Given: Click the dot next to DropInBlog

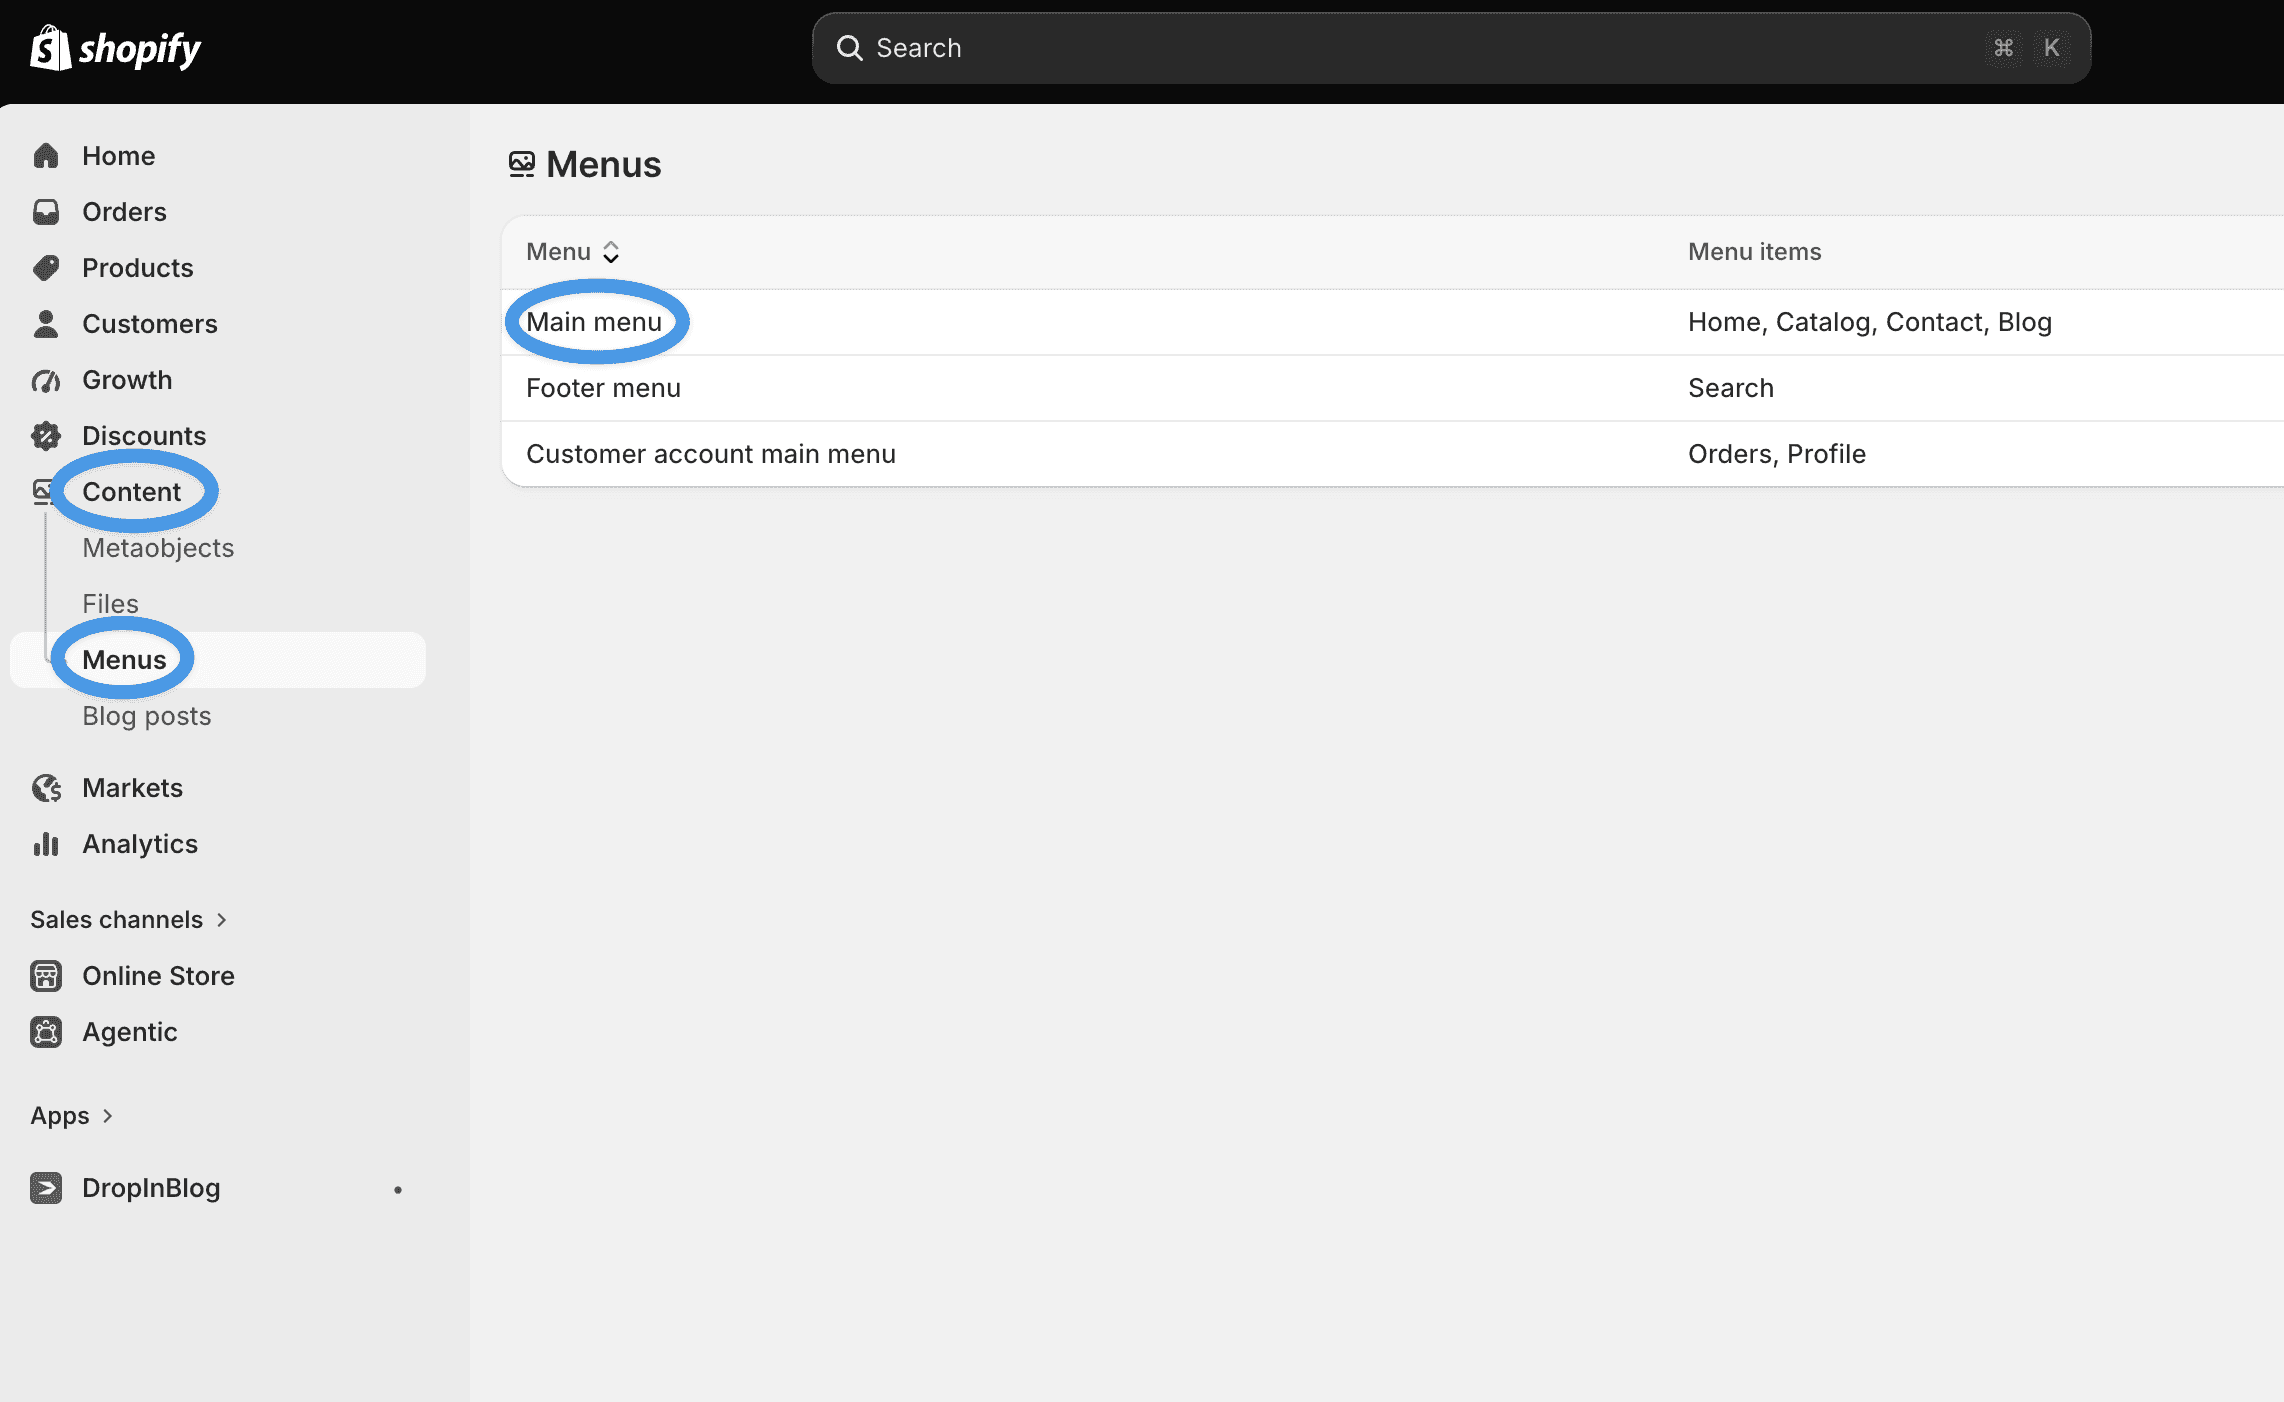Looking at the screenshot, I should [398, 1189].
